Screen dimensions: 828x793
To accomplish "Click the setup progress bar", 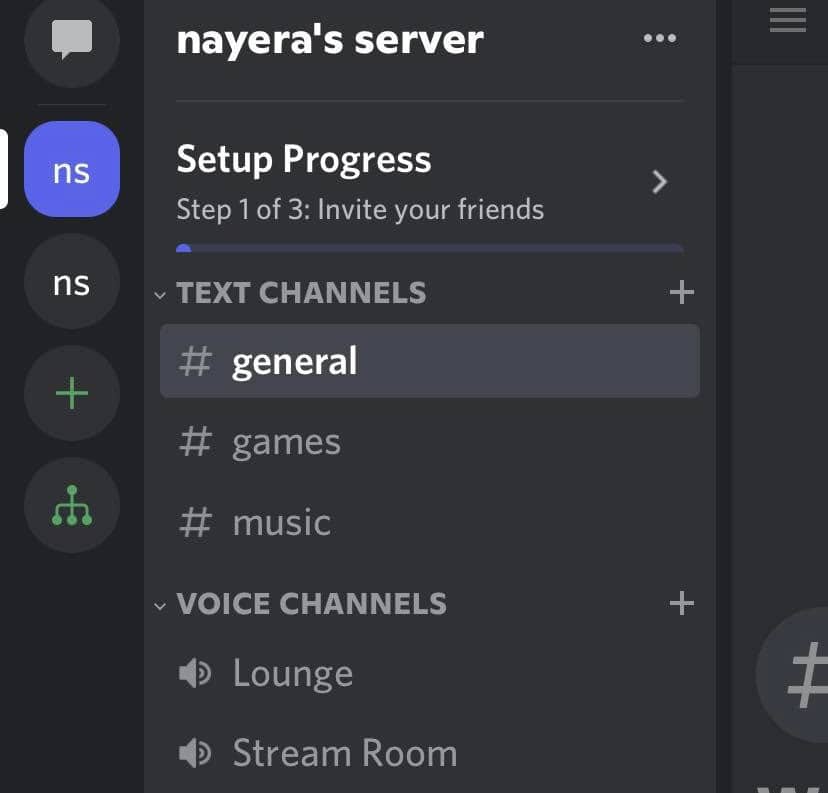I will (x=430, y=248).
